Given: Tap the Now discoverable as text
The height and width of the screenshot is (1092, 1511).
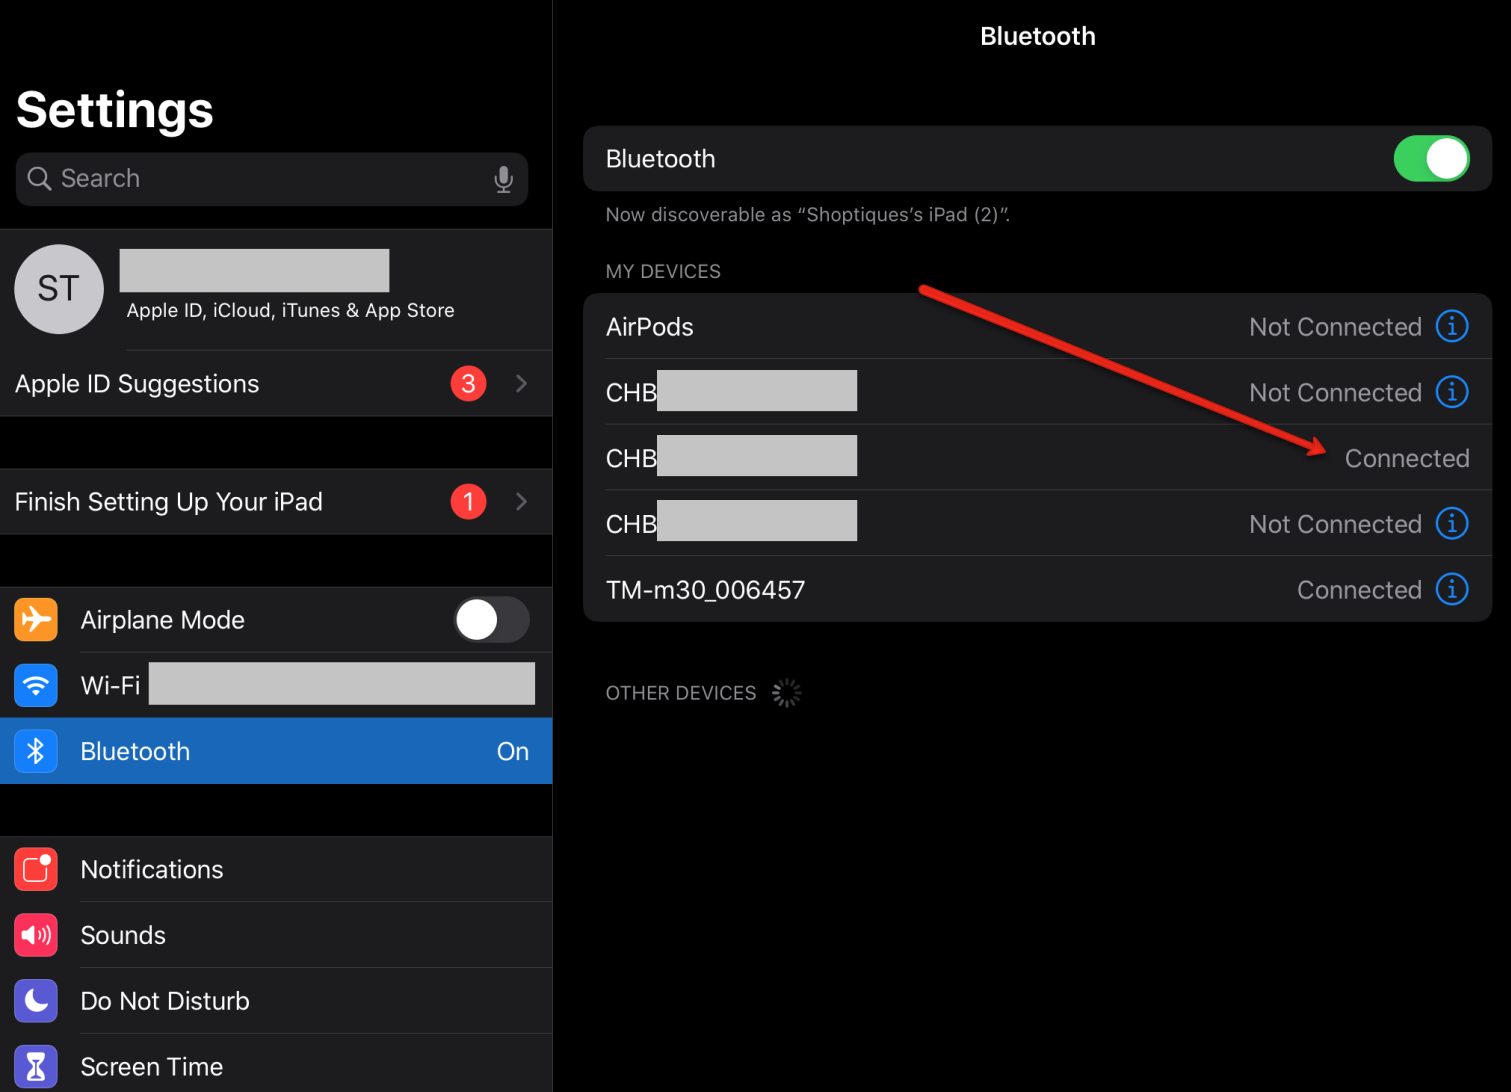Looking at the screenshot, I should click(x=808, y=215).
